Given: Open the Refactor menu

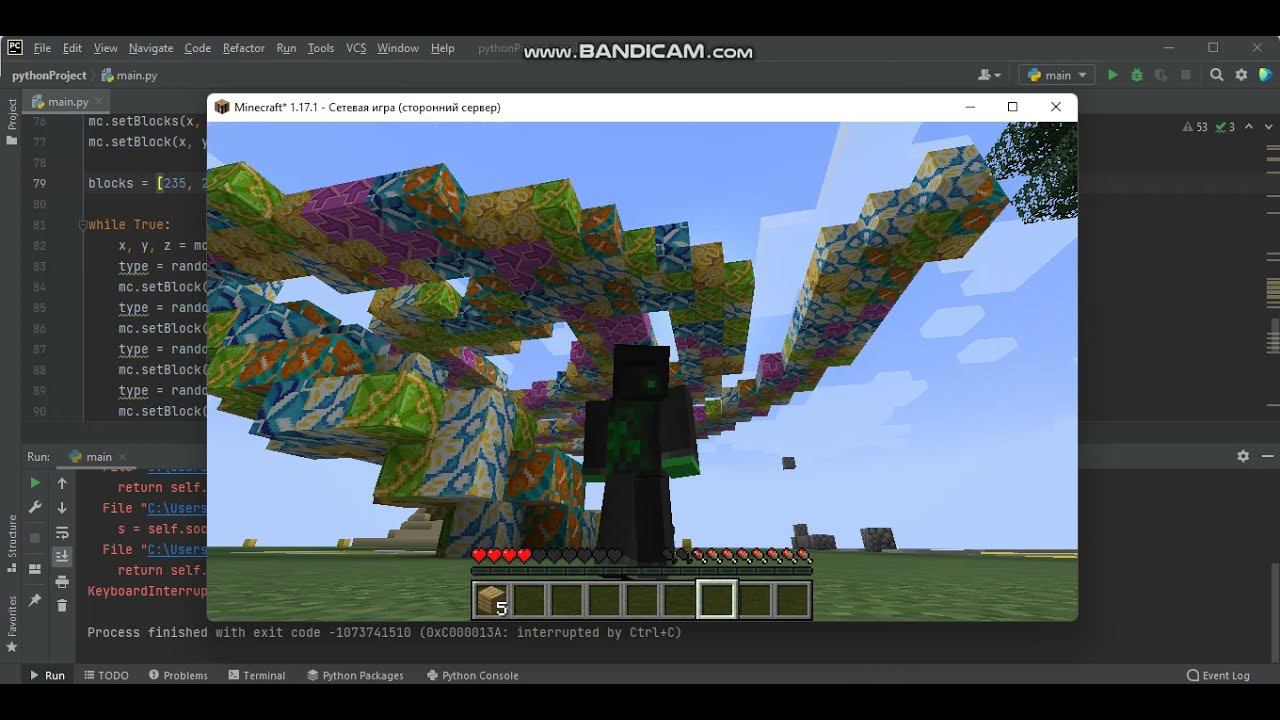Looking at the screenshot, I should pyautogui.click(x=243, y=48).
